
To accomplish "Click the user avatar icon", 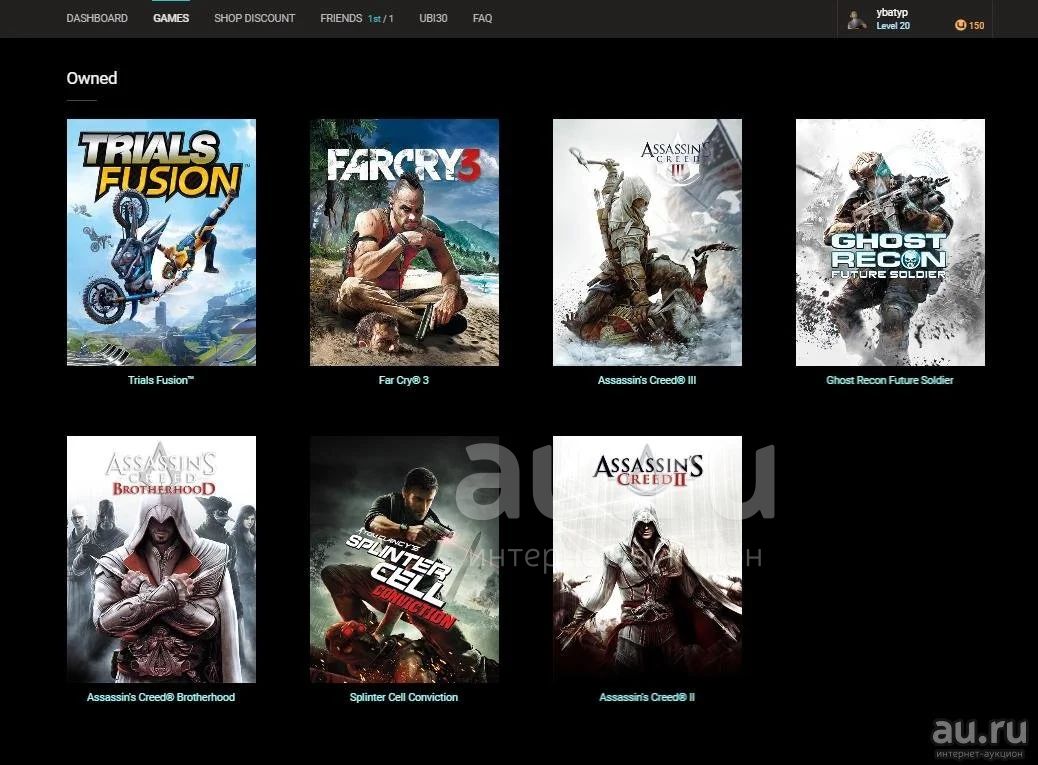I will point(857,20).
